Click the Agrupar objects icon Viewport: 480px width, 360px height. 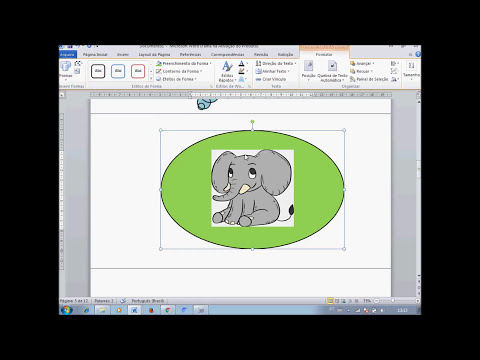click(x=394, y=71)
